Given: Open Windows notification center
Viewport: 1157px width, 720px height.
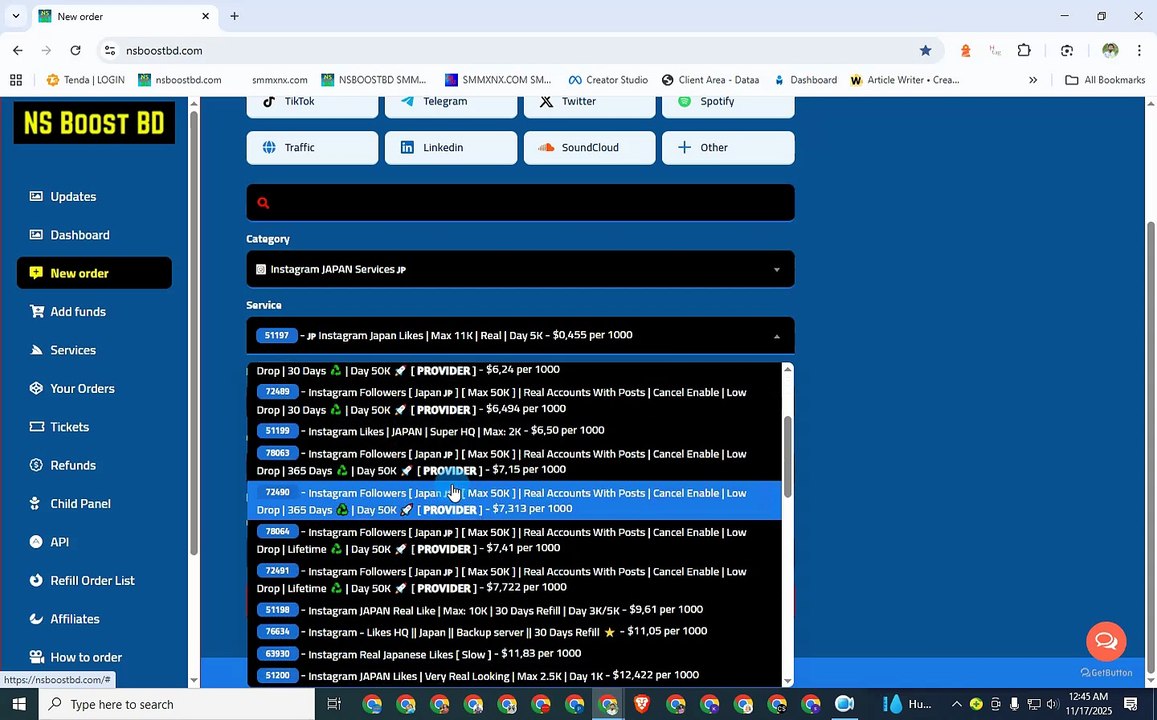Looking at the screenshot, I should pos(1130,704).
